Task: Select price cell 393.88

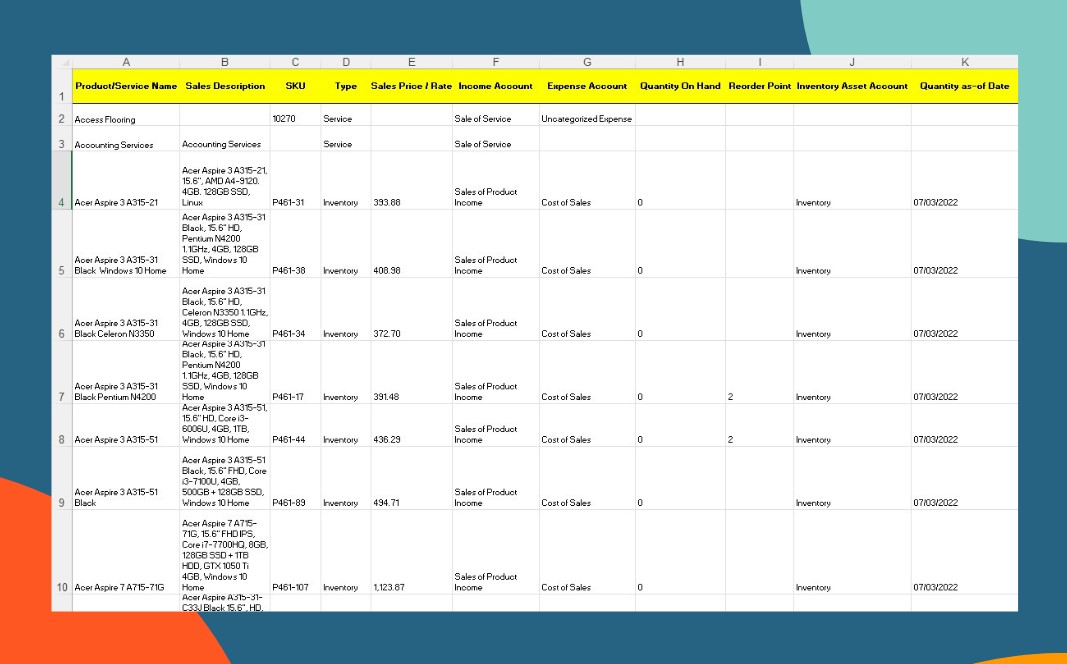Action: [x=412, y=180]
